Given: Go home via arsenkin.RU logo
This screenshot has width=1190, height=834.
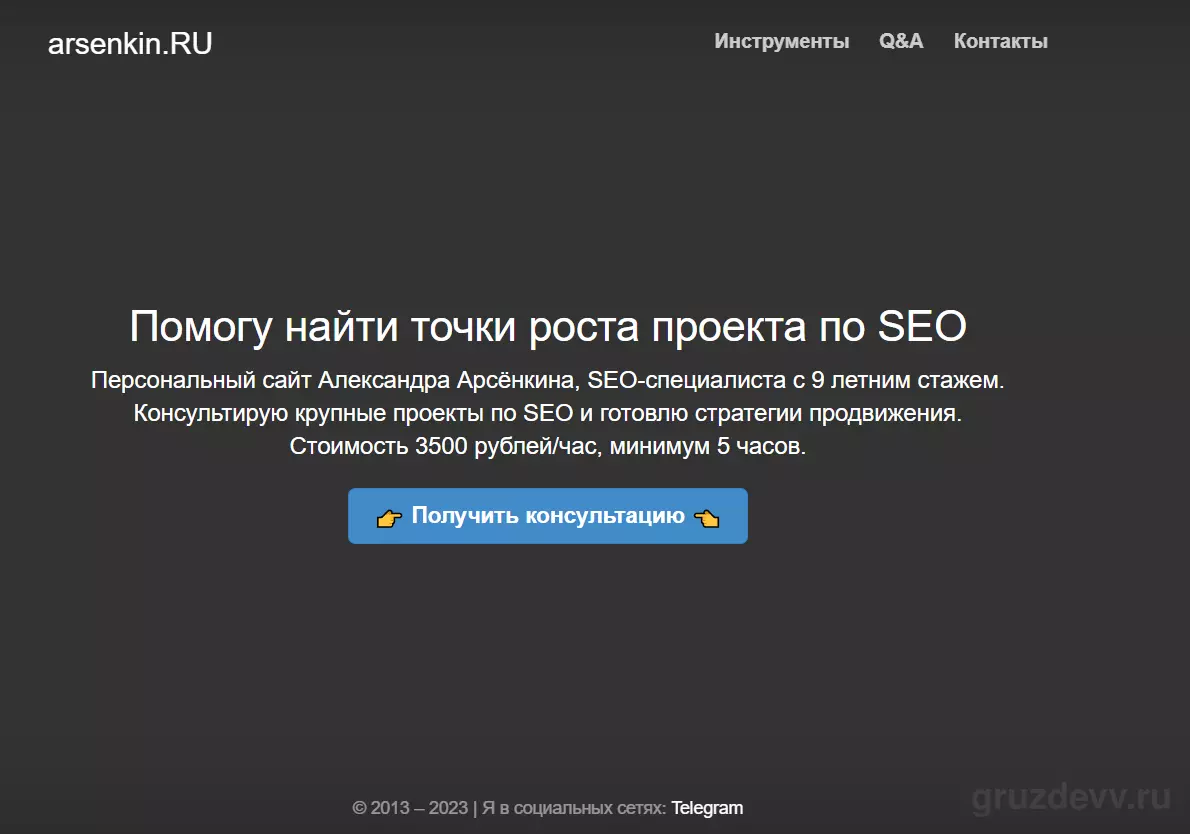Looking at the screenshot, I should (x=130, y=43).
